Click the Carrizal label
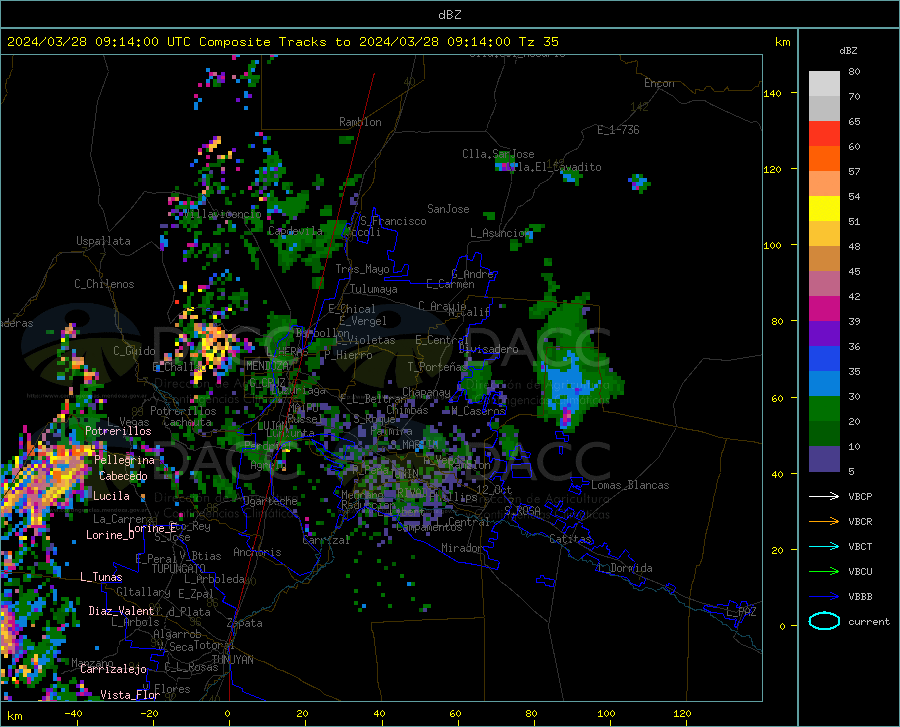900x727 pixels. [326, 540]
